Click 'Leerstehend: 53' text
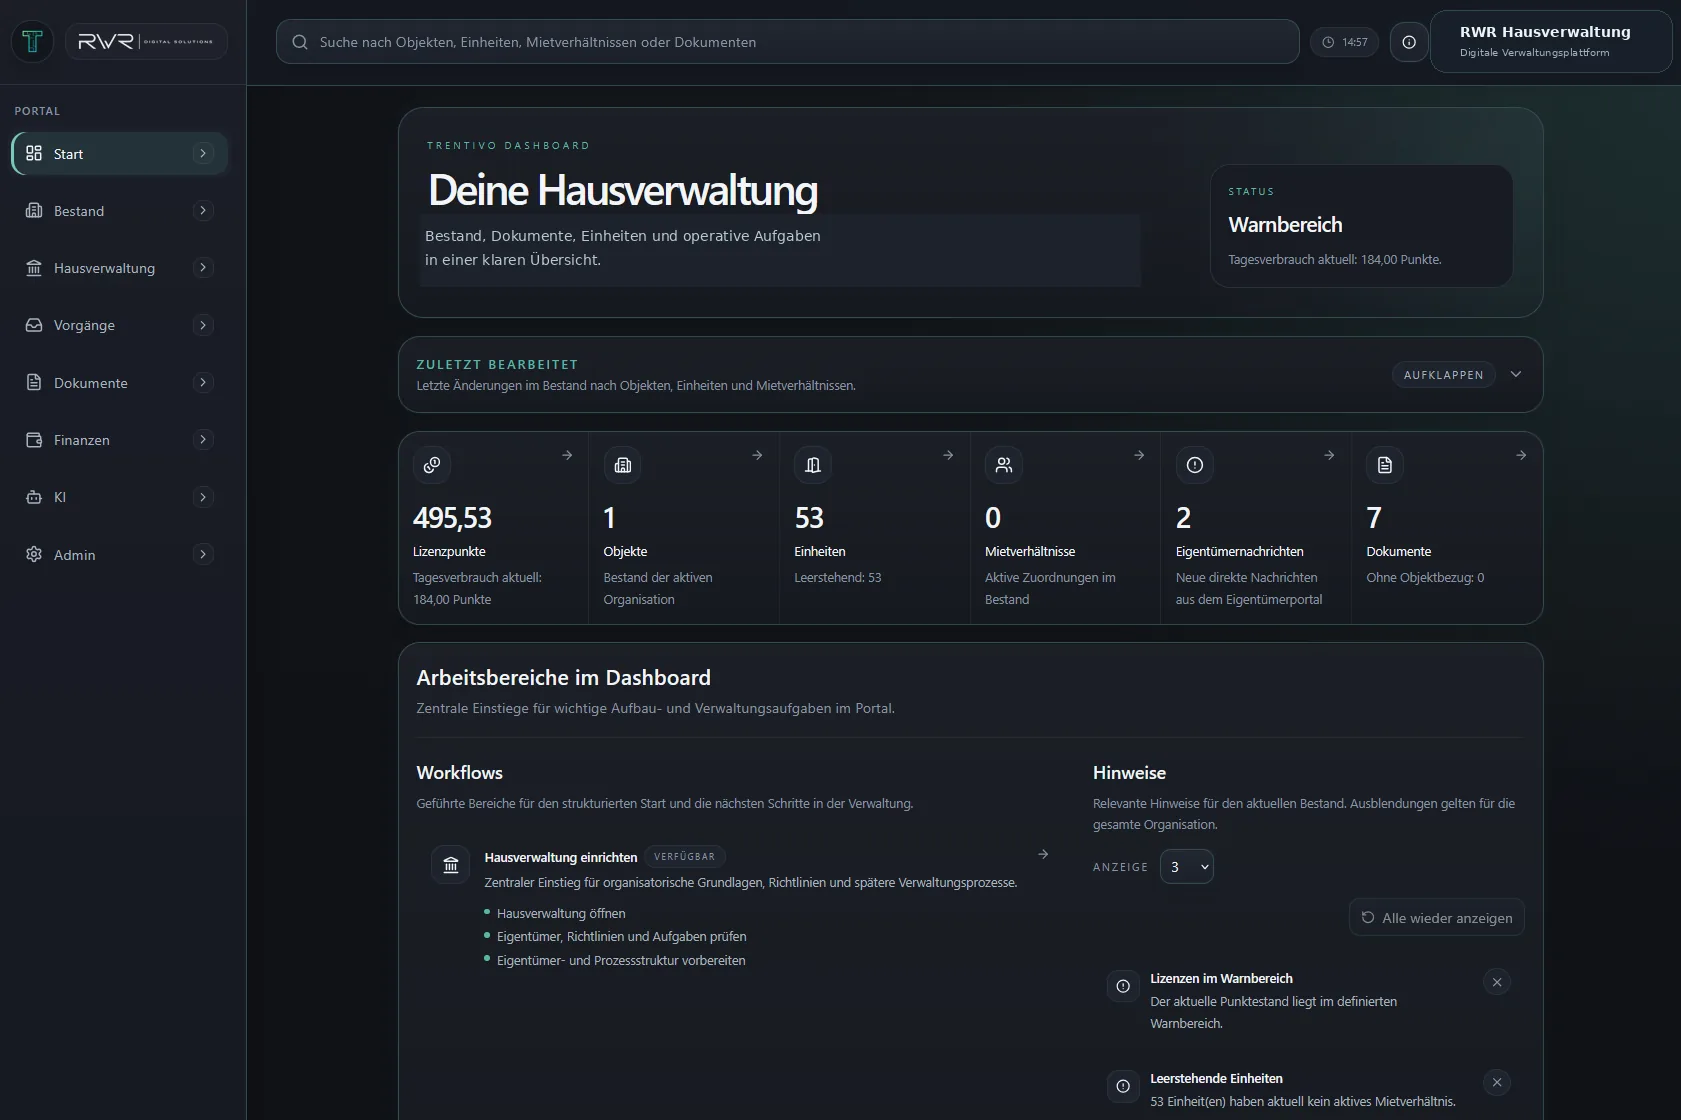The width and height of the screenshot is (1681, 1120). tap(838, 577)
